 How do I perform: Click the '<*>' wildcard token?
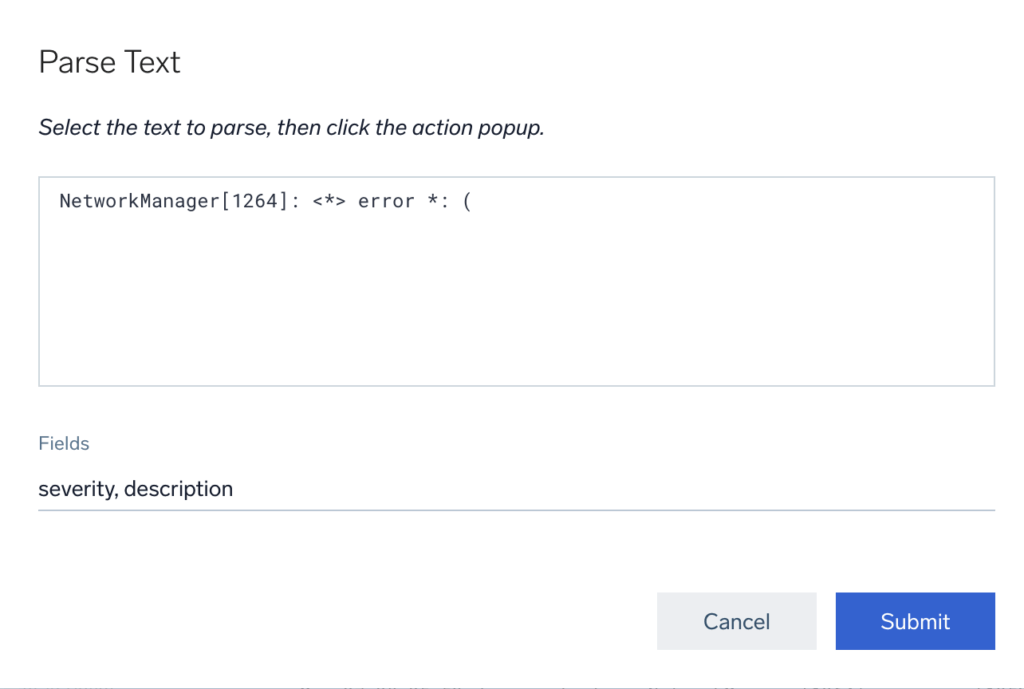click(x=329, y=201)
